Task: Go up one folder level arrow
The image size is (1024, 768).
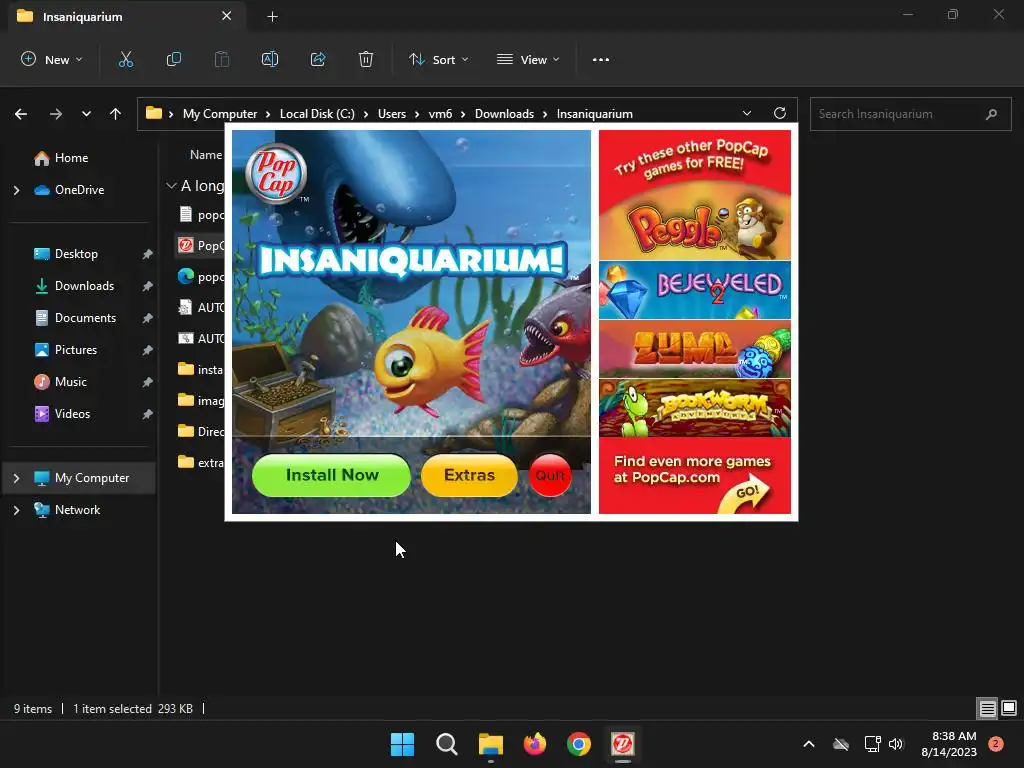Action: (116, 114)
